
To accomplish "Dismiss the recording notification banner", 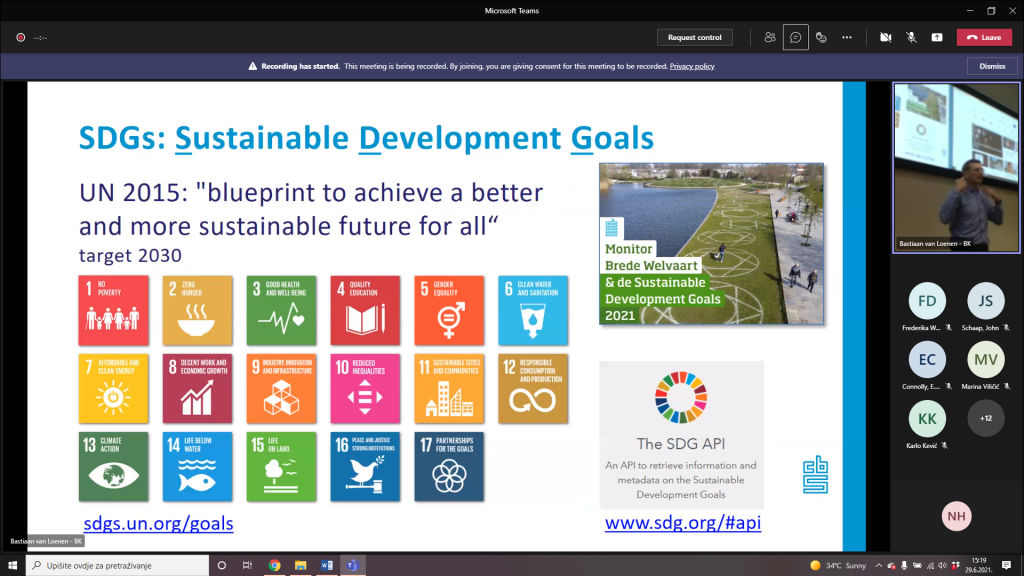I will pyautogui.click(x=992, y=66).
